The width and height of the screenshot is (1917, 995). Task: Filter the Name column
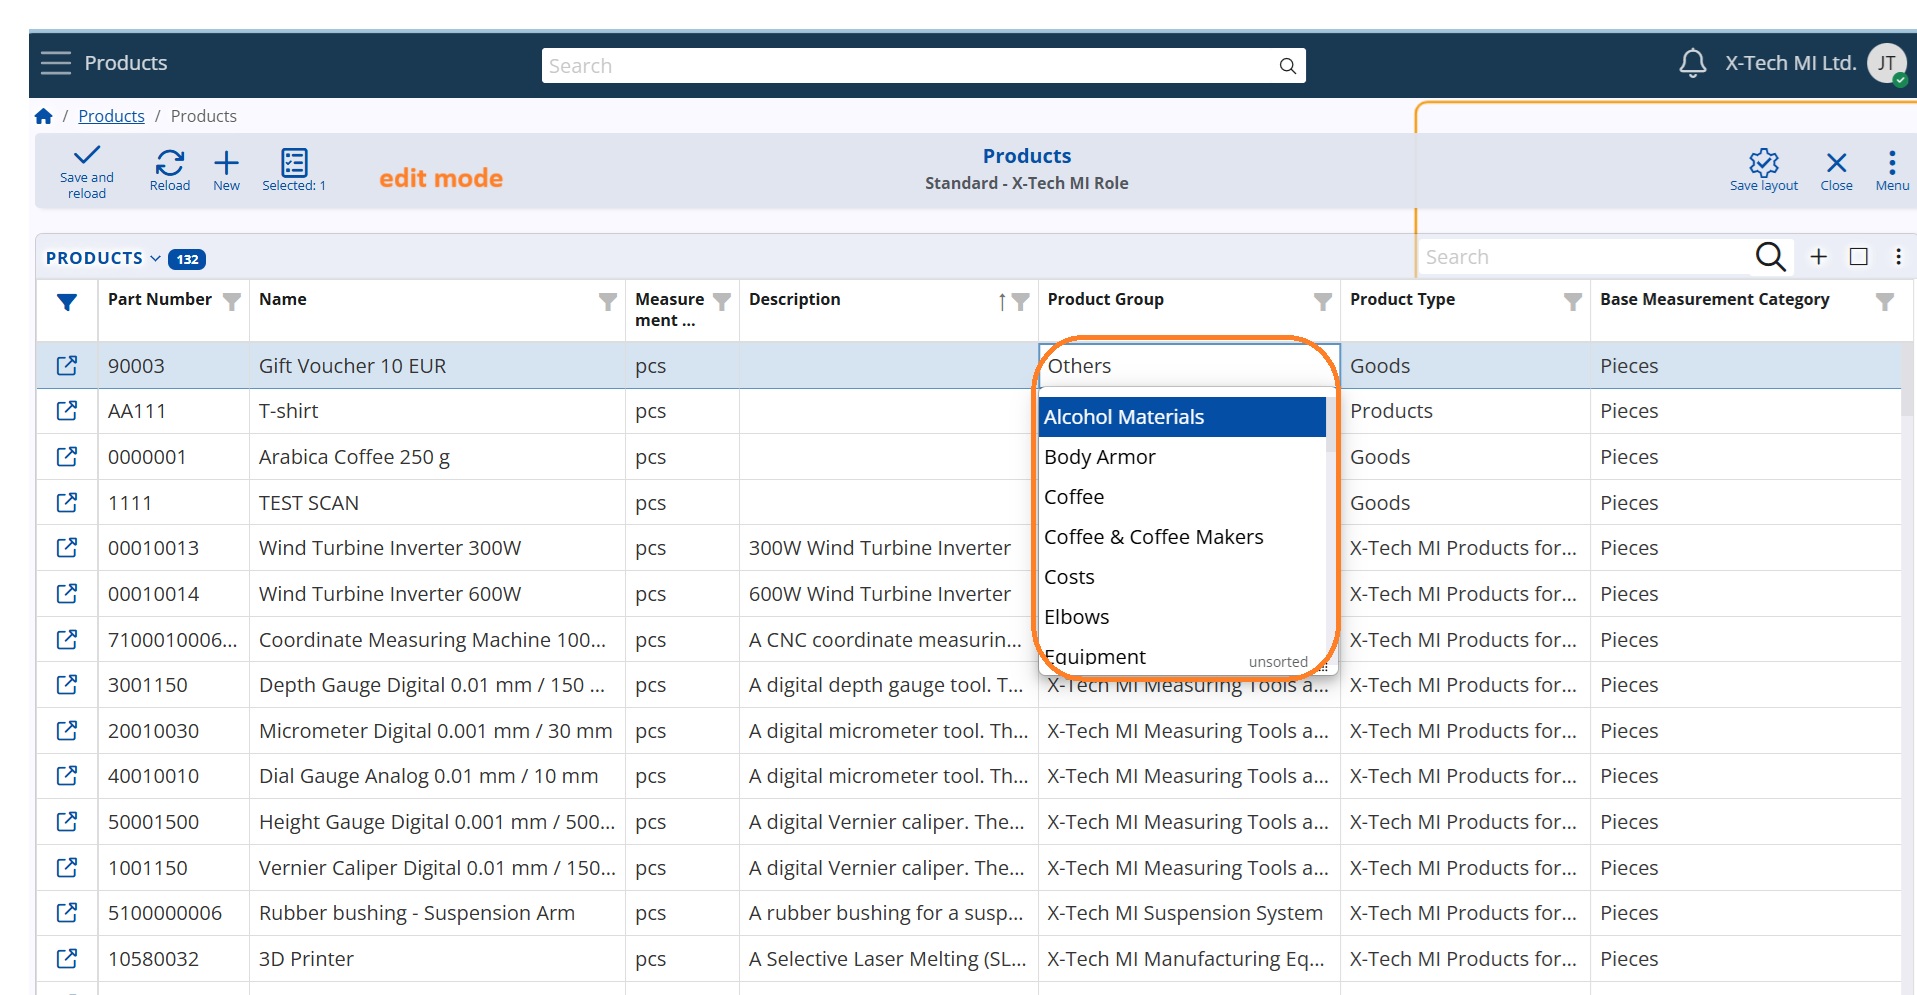pyautogui.click(x=607, y=302)
